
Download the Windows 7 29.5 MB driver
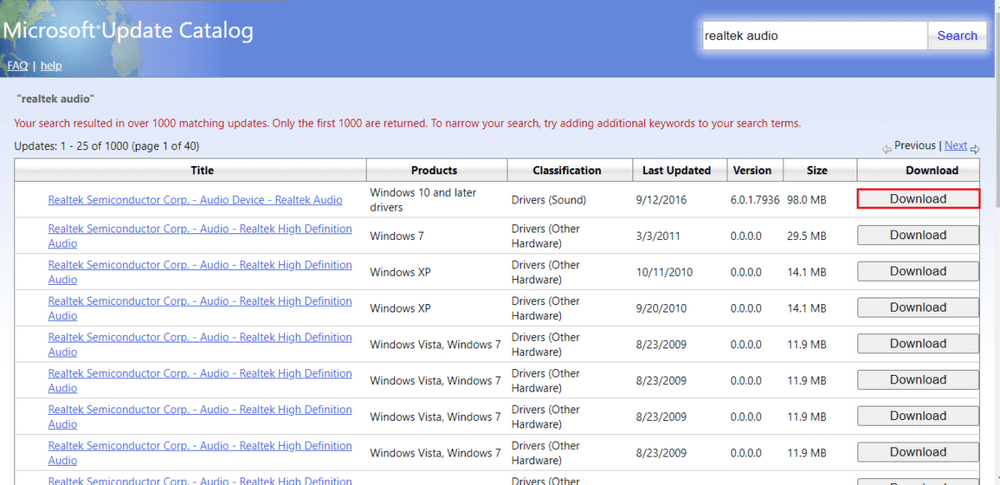tap(917, 235)
